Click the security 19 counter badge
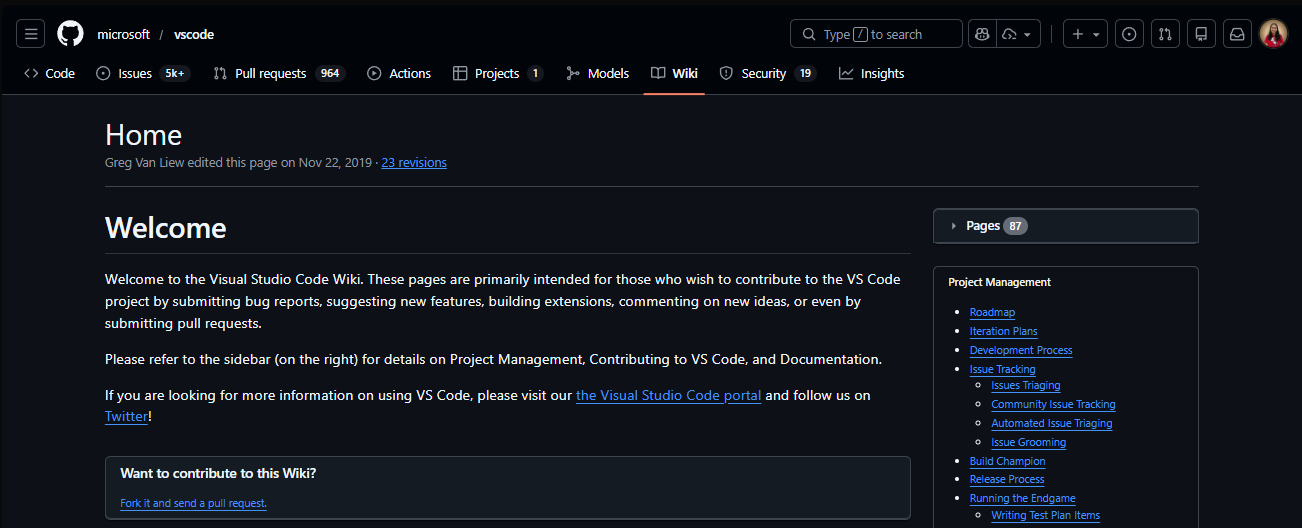The image size is (1302, 528). (x=805, y=73)
